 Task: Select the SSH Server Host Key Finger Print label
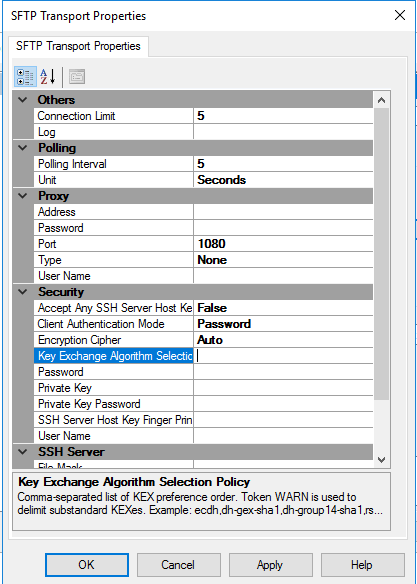click(114, 420)
